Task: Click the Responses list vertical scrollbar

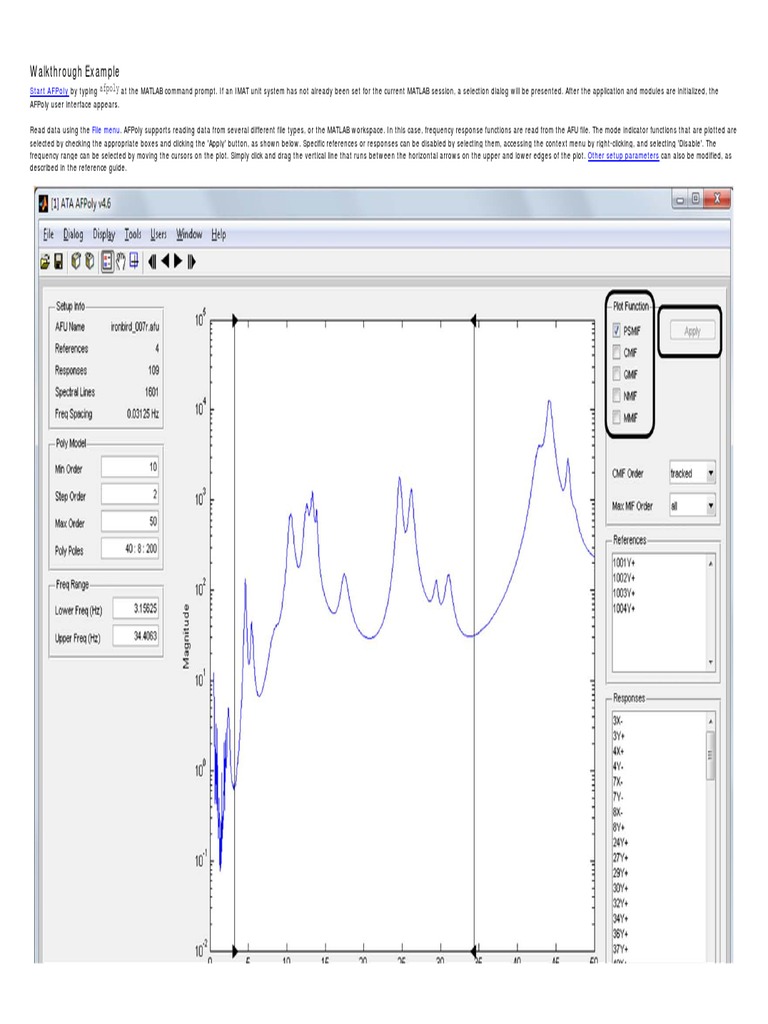Action: pyautogui.click(x=711, y=754)
